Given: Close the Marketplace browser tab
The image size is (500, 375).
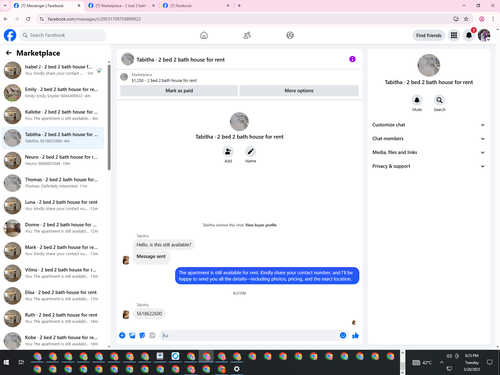Looking at the screenshot, I should click(153, 6).
